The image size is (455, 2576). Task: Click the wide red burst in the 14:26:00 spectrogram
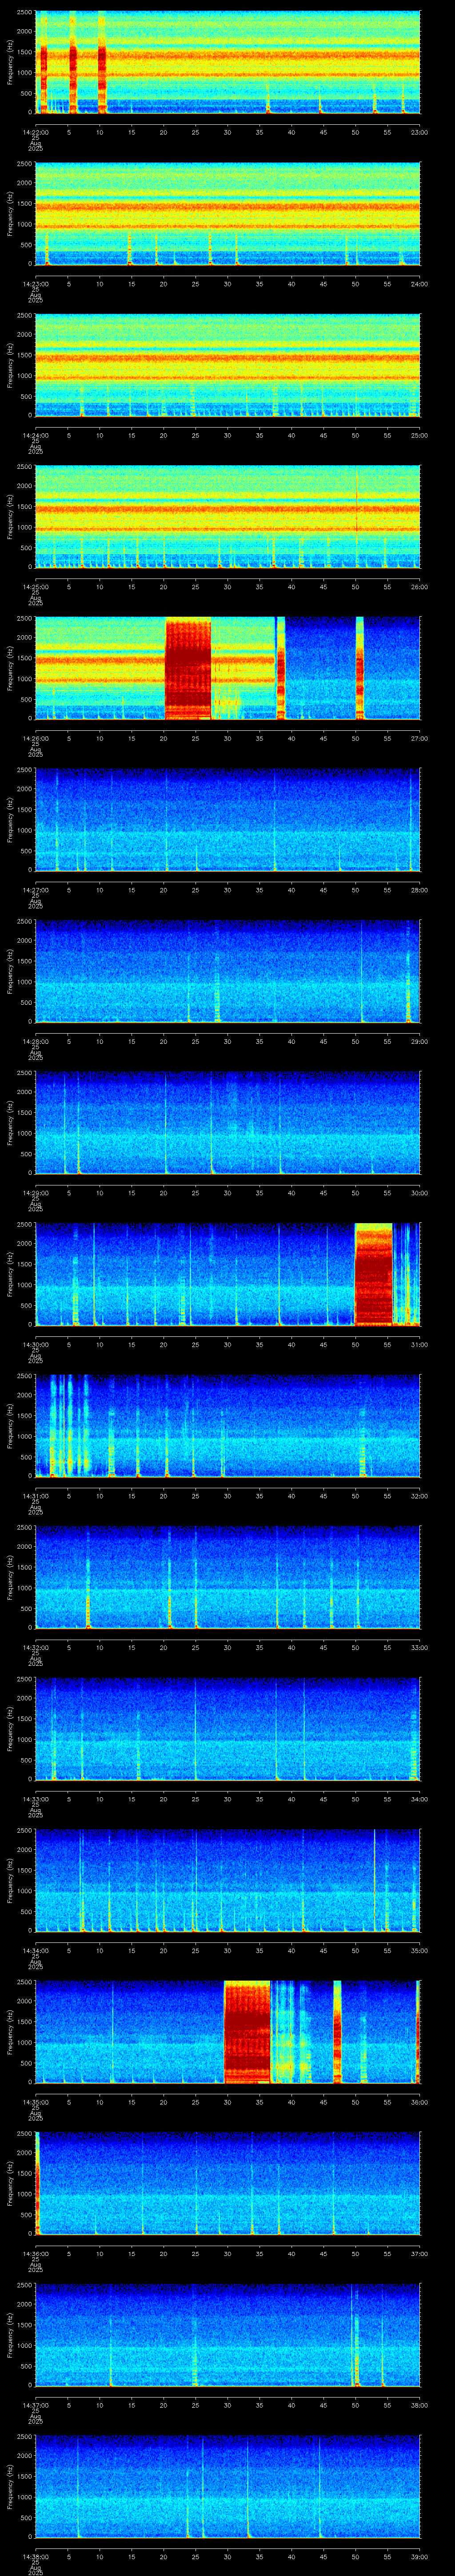tap(188, 669)
